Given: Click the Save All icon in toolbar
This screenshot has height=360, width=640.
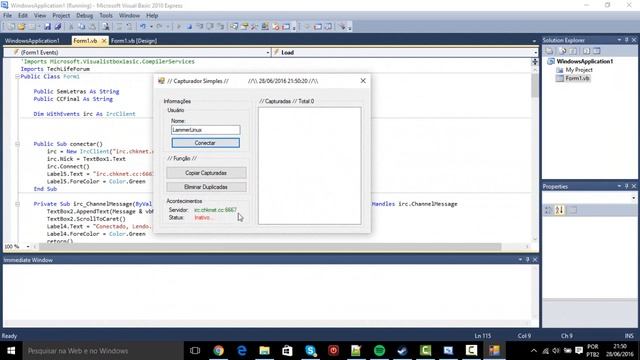Looking at the screenshot, I should tap(58, 27).
